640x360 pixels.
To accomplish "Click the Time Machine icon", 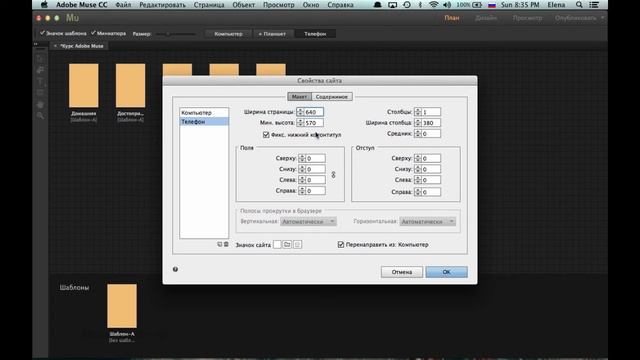I will (407, 5).
